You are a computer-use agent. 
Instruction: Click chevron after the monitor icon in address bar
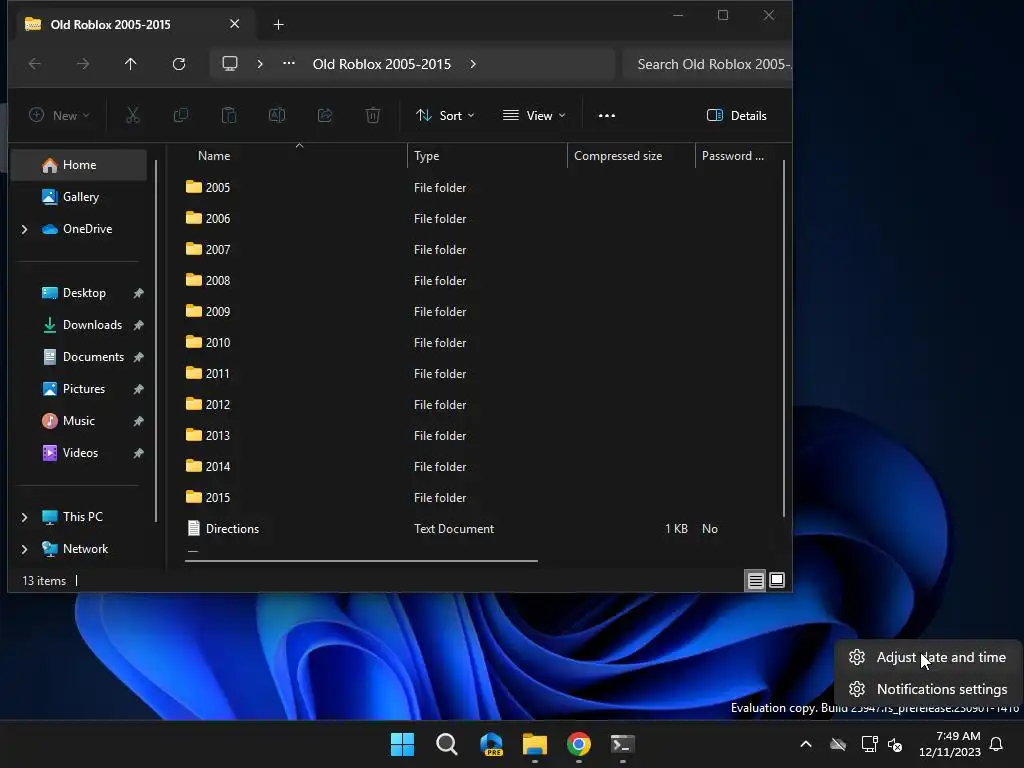pos(260,64)
